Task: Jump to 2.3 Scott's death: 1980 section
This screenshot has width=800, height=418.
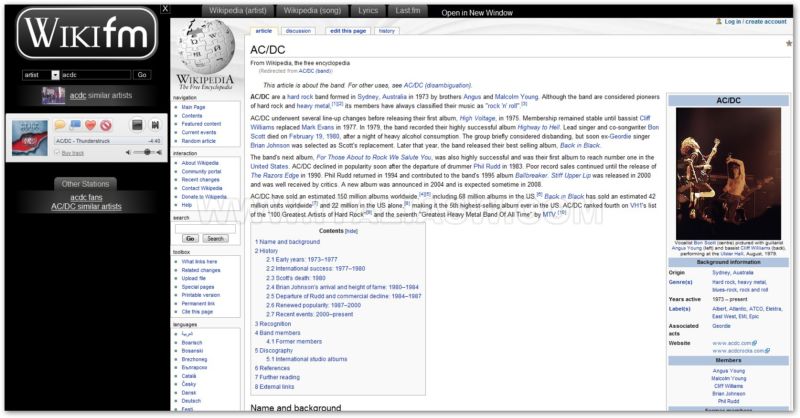Action: [295, 278]
